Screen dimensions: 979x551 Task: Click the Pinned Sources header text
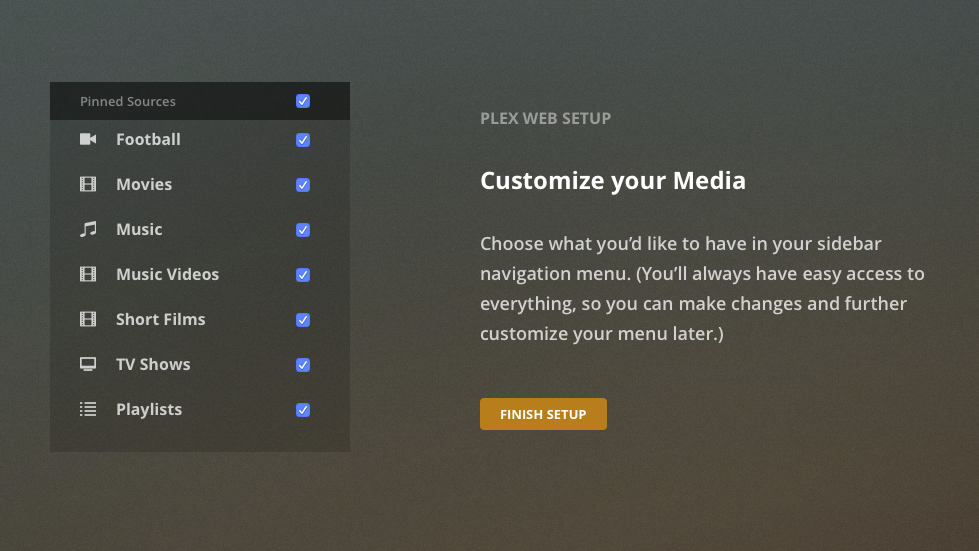127,101
